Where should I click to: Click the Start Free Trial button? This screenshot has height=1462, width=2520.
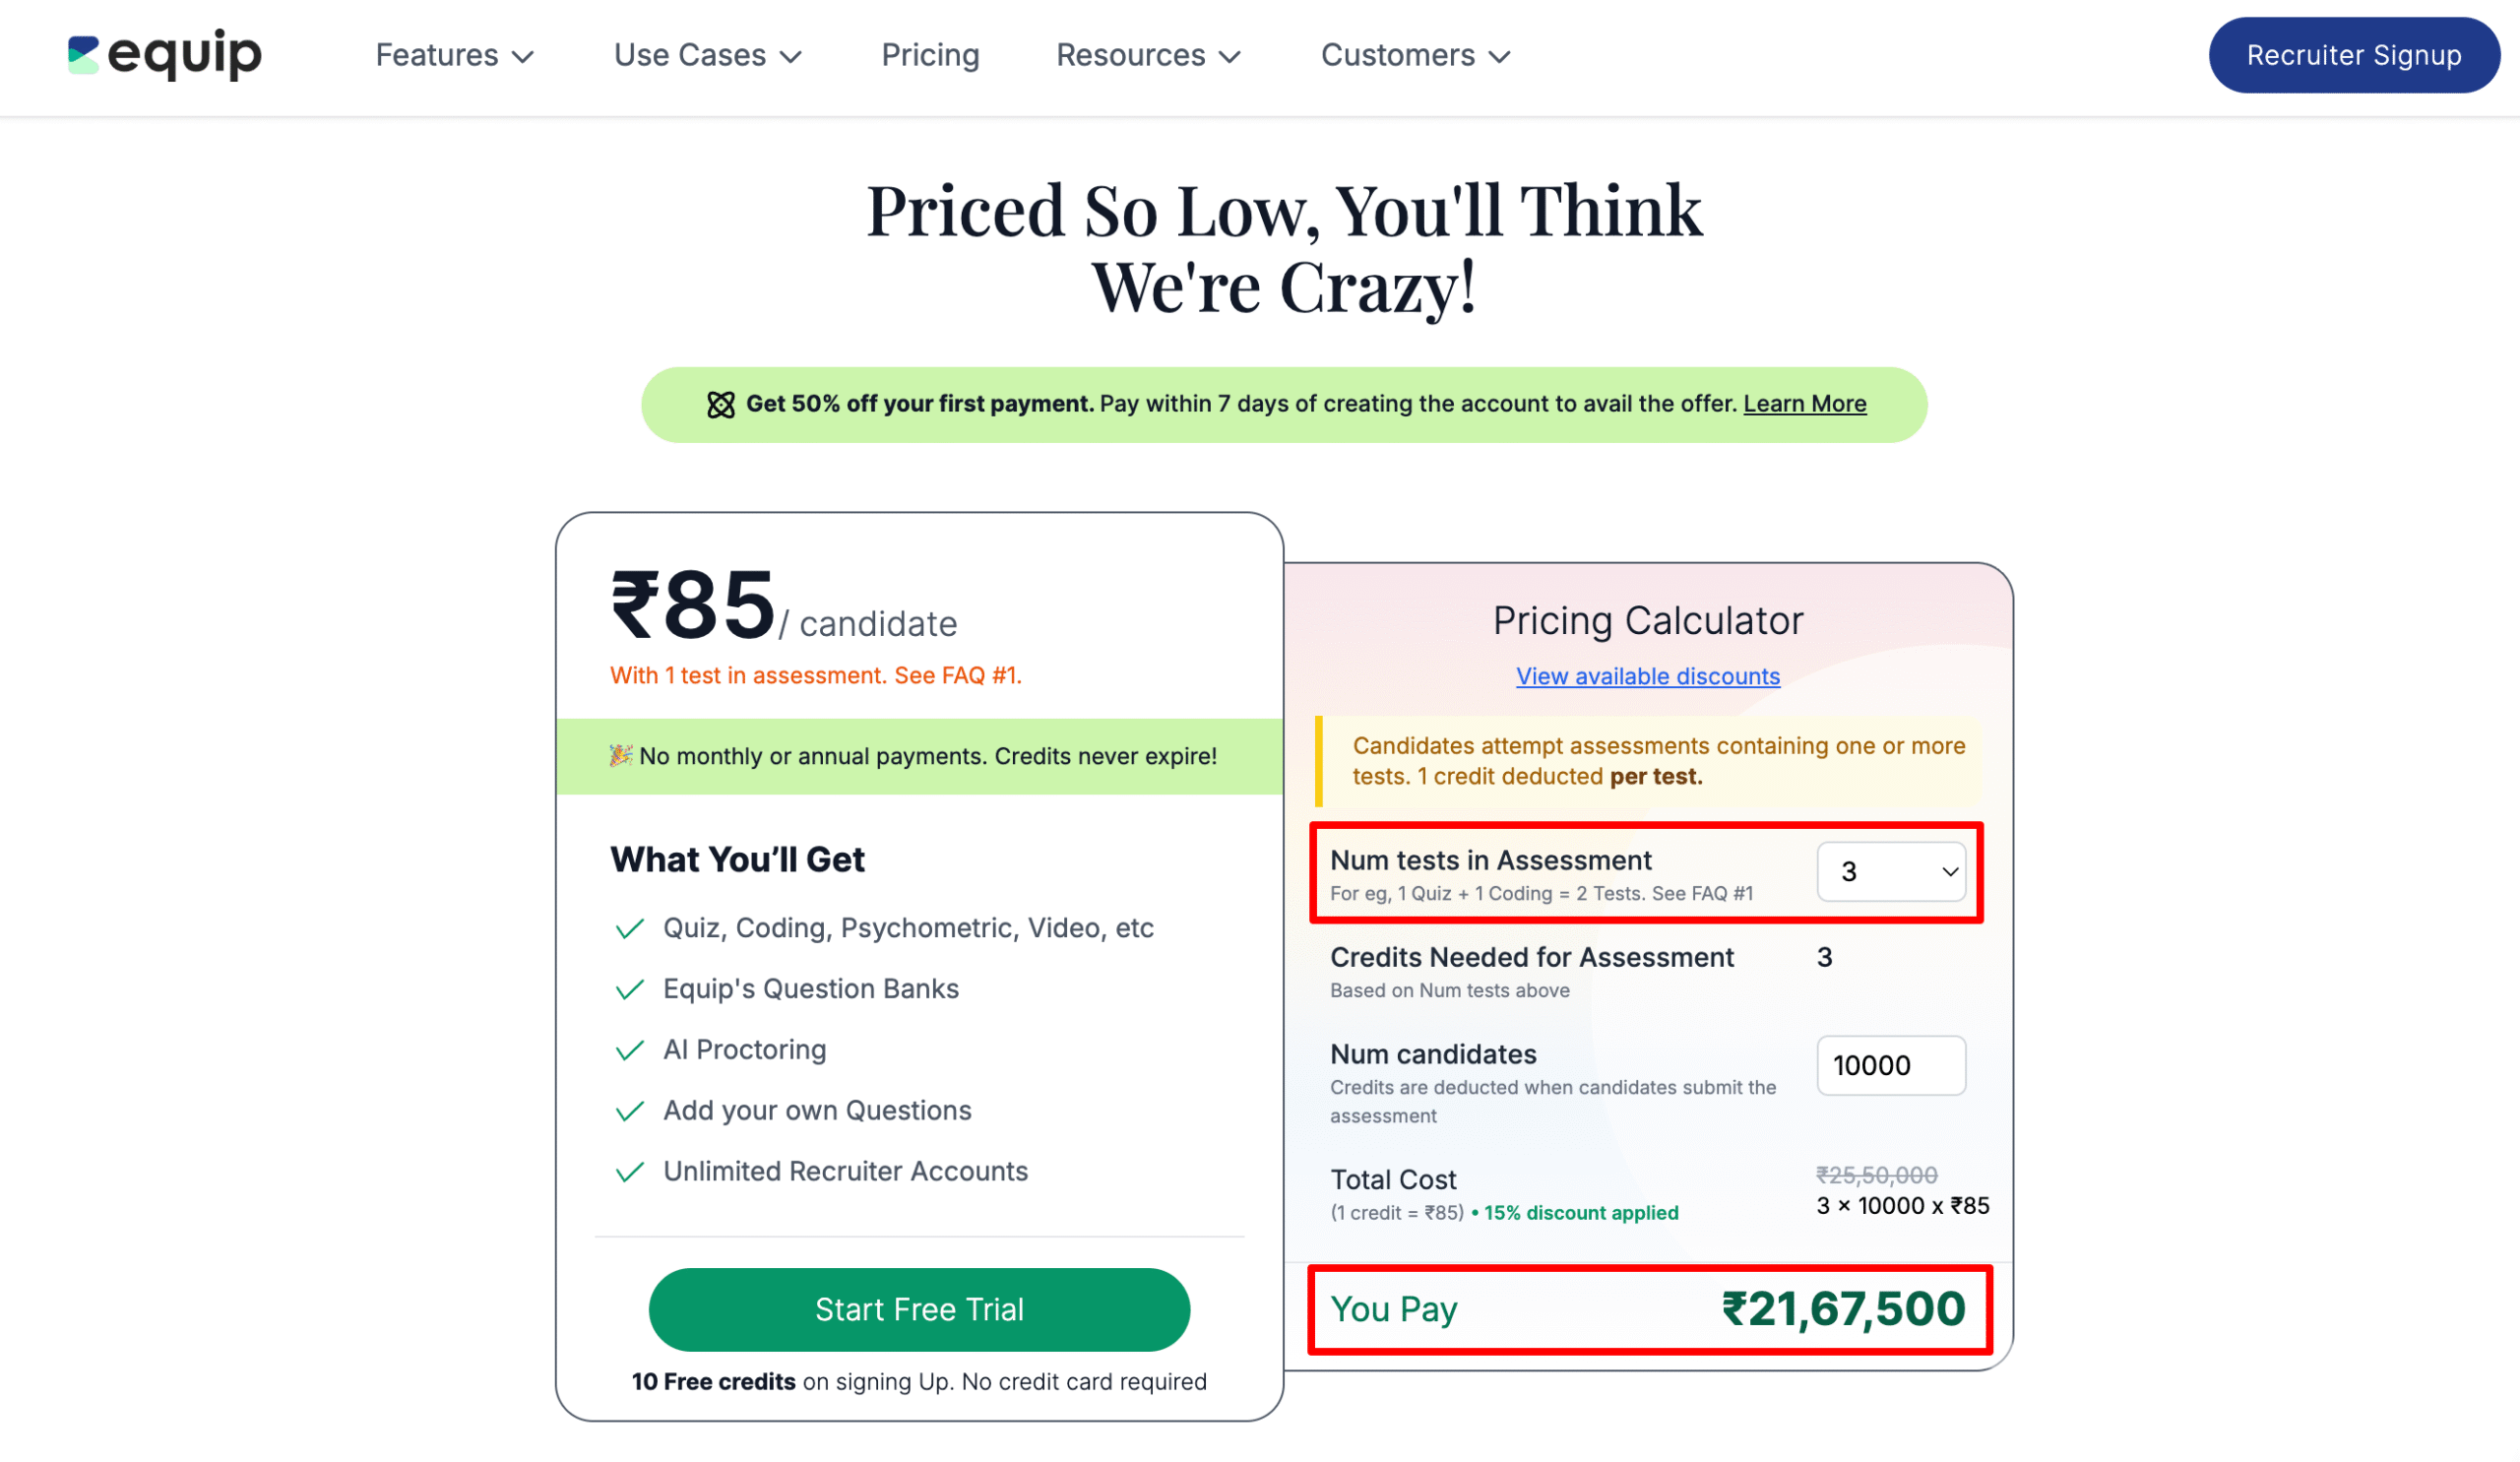(919, 1309)
